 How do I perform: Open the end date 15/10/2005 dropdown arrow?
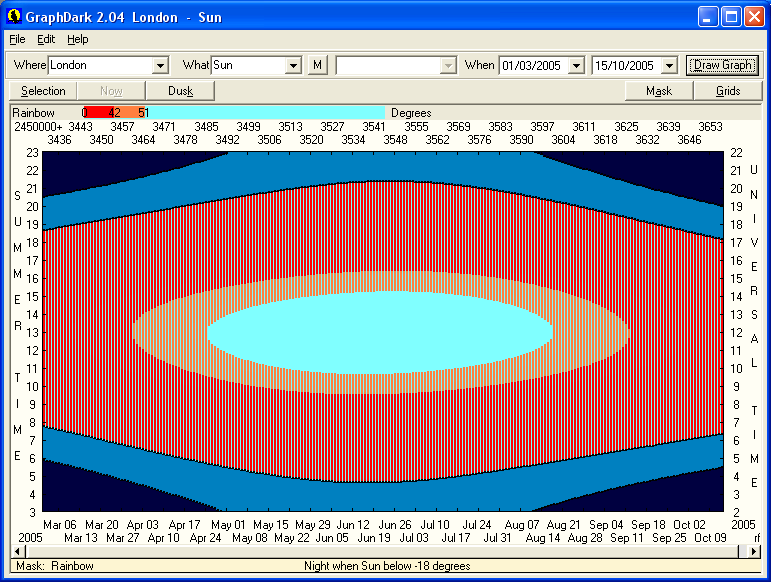(669, 66)
